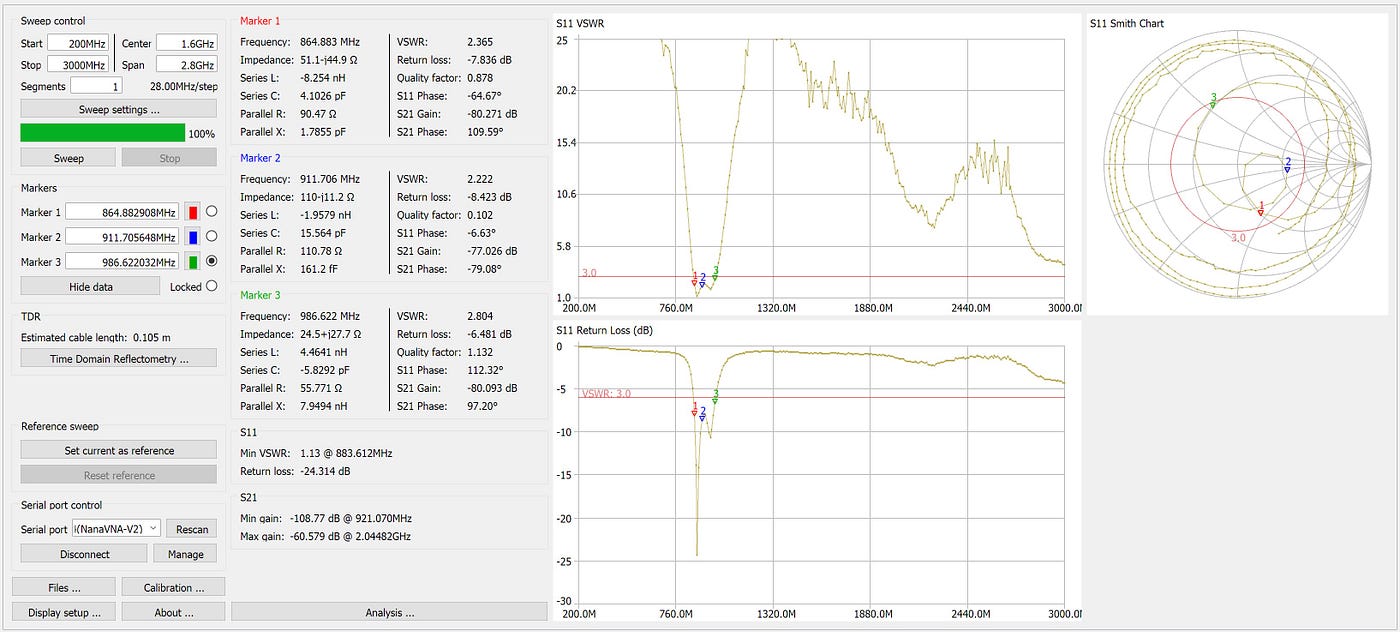This screenshot has height=632, width=1400.
Task: Click Marker 2 VSWR value 2.222
Action: point(481,179)
